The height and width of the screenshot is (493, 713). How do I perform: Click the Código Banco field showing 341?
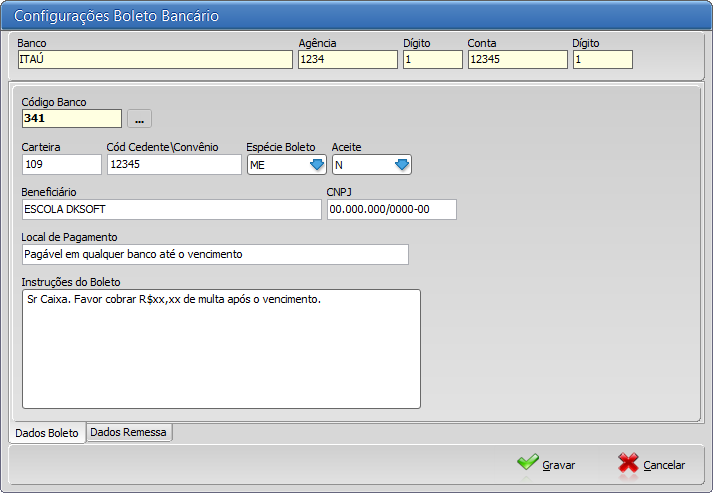(72, 118)
